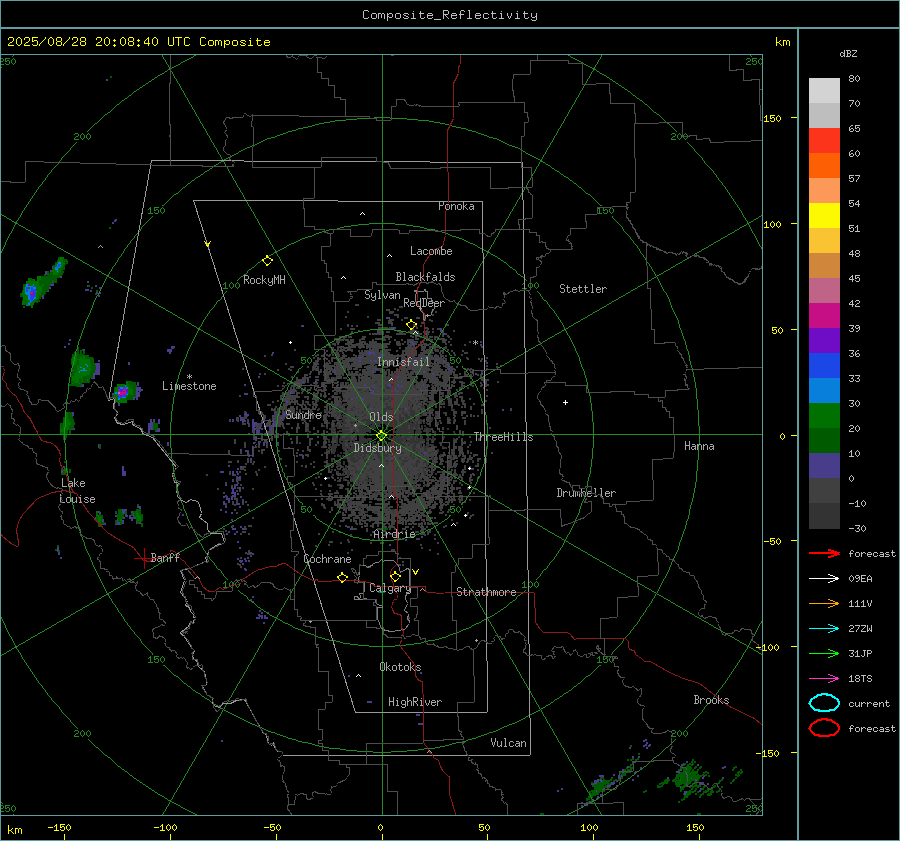Click the green 31JP arrow legend icon

[824, 653]
